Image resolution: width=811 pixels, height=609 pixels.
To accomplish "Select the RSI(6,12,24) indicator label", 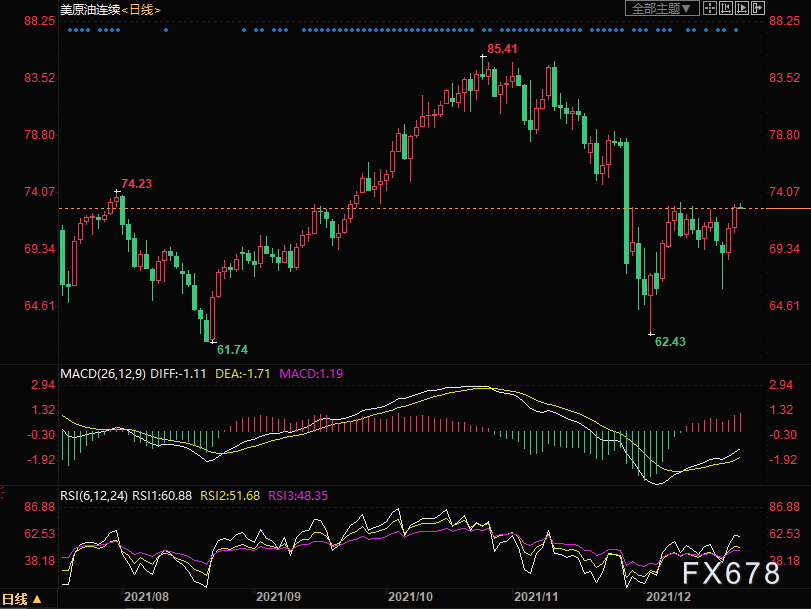I will 94,496.
